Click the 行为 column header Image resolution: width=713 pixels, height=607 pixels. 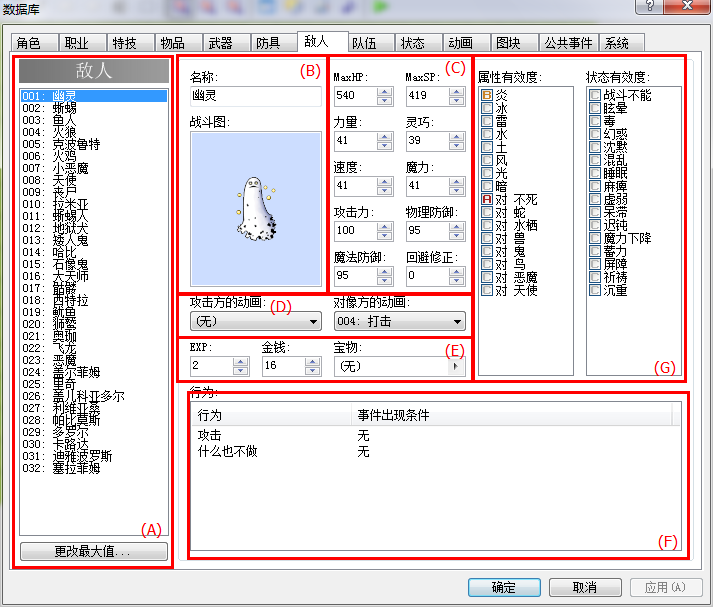[x=271, y=415]
